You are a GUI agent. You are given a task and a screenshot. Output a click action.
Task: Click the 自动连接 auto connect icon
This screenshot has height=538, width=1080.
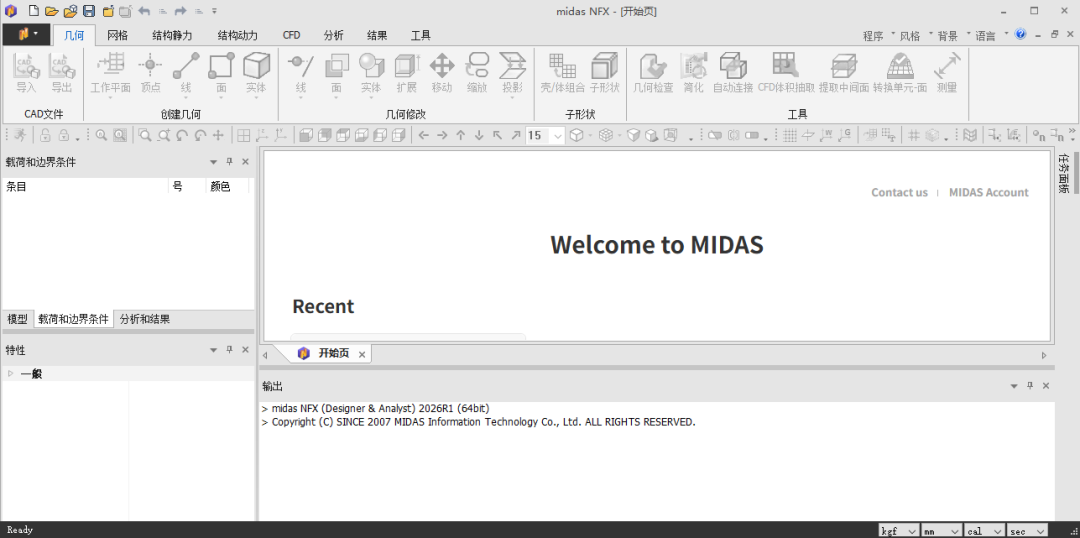tap(732, 74)
